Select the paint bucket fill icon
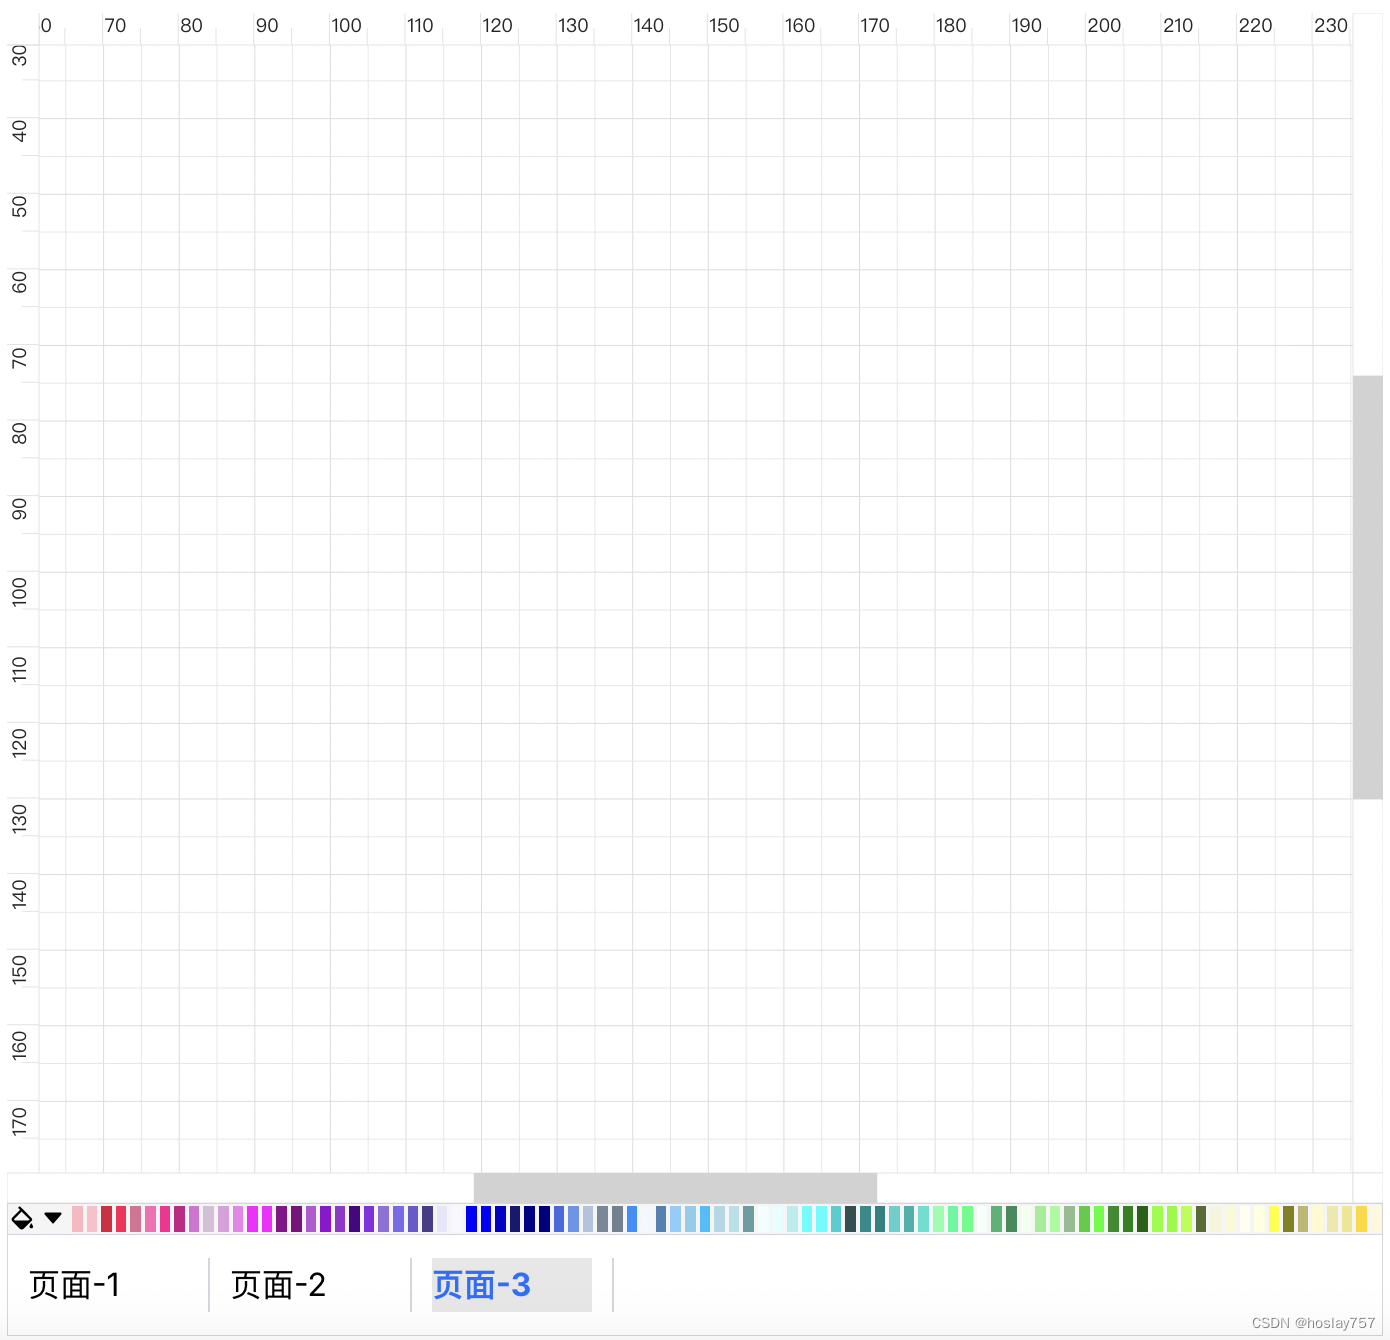The image size is (1390, 1340). [x=21, y=1218]
